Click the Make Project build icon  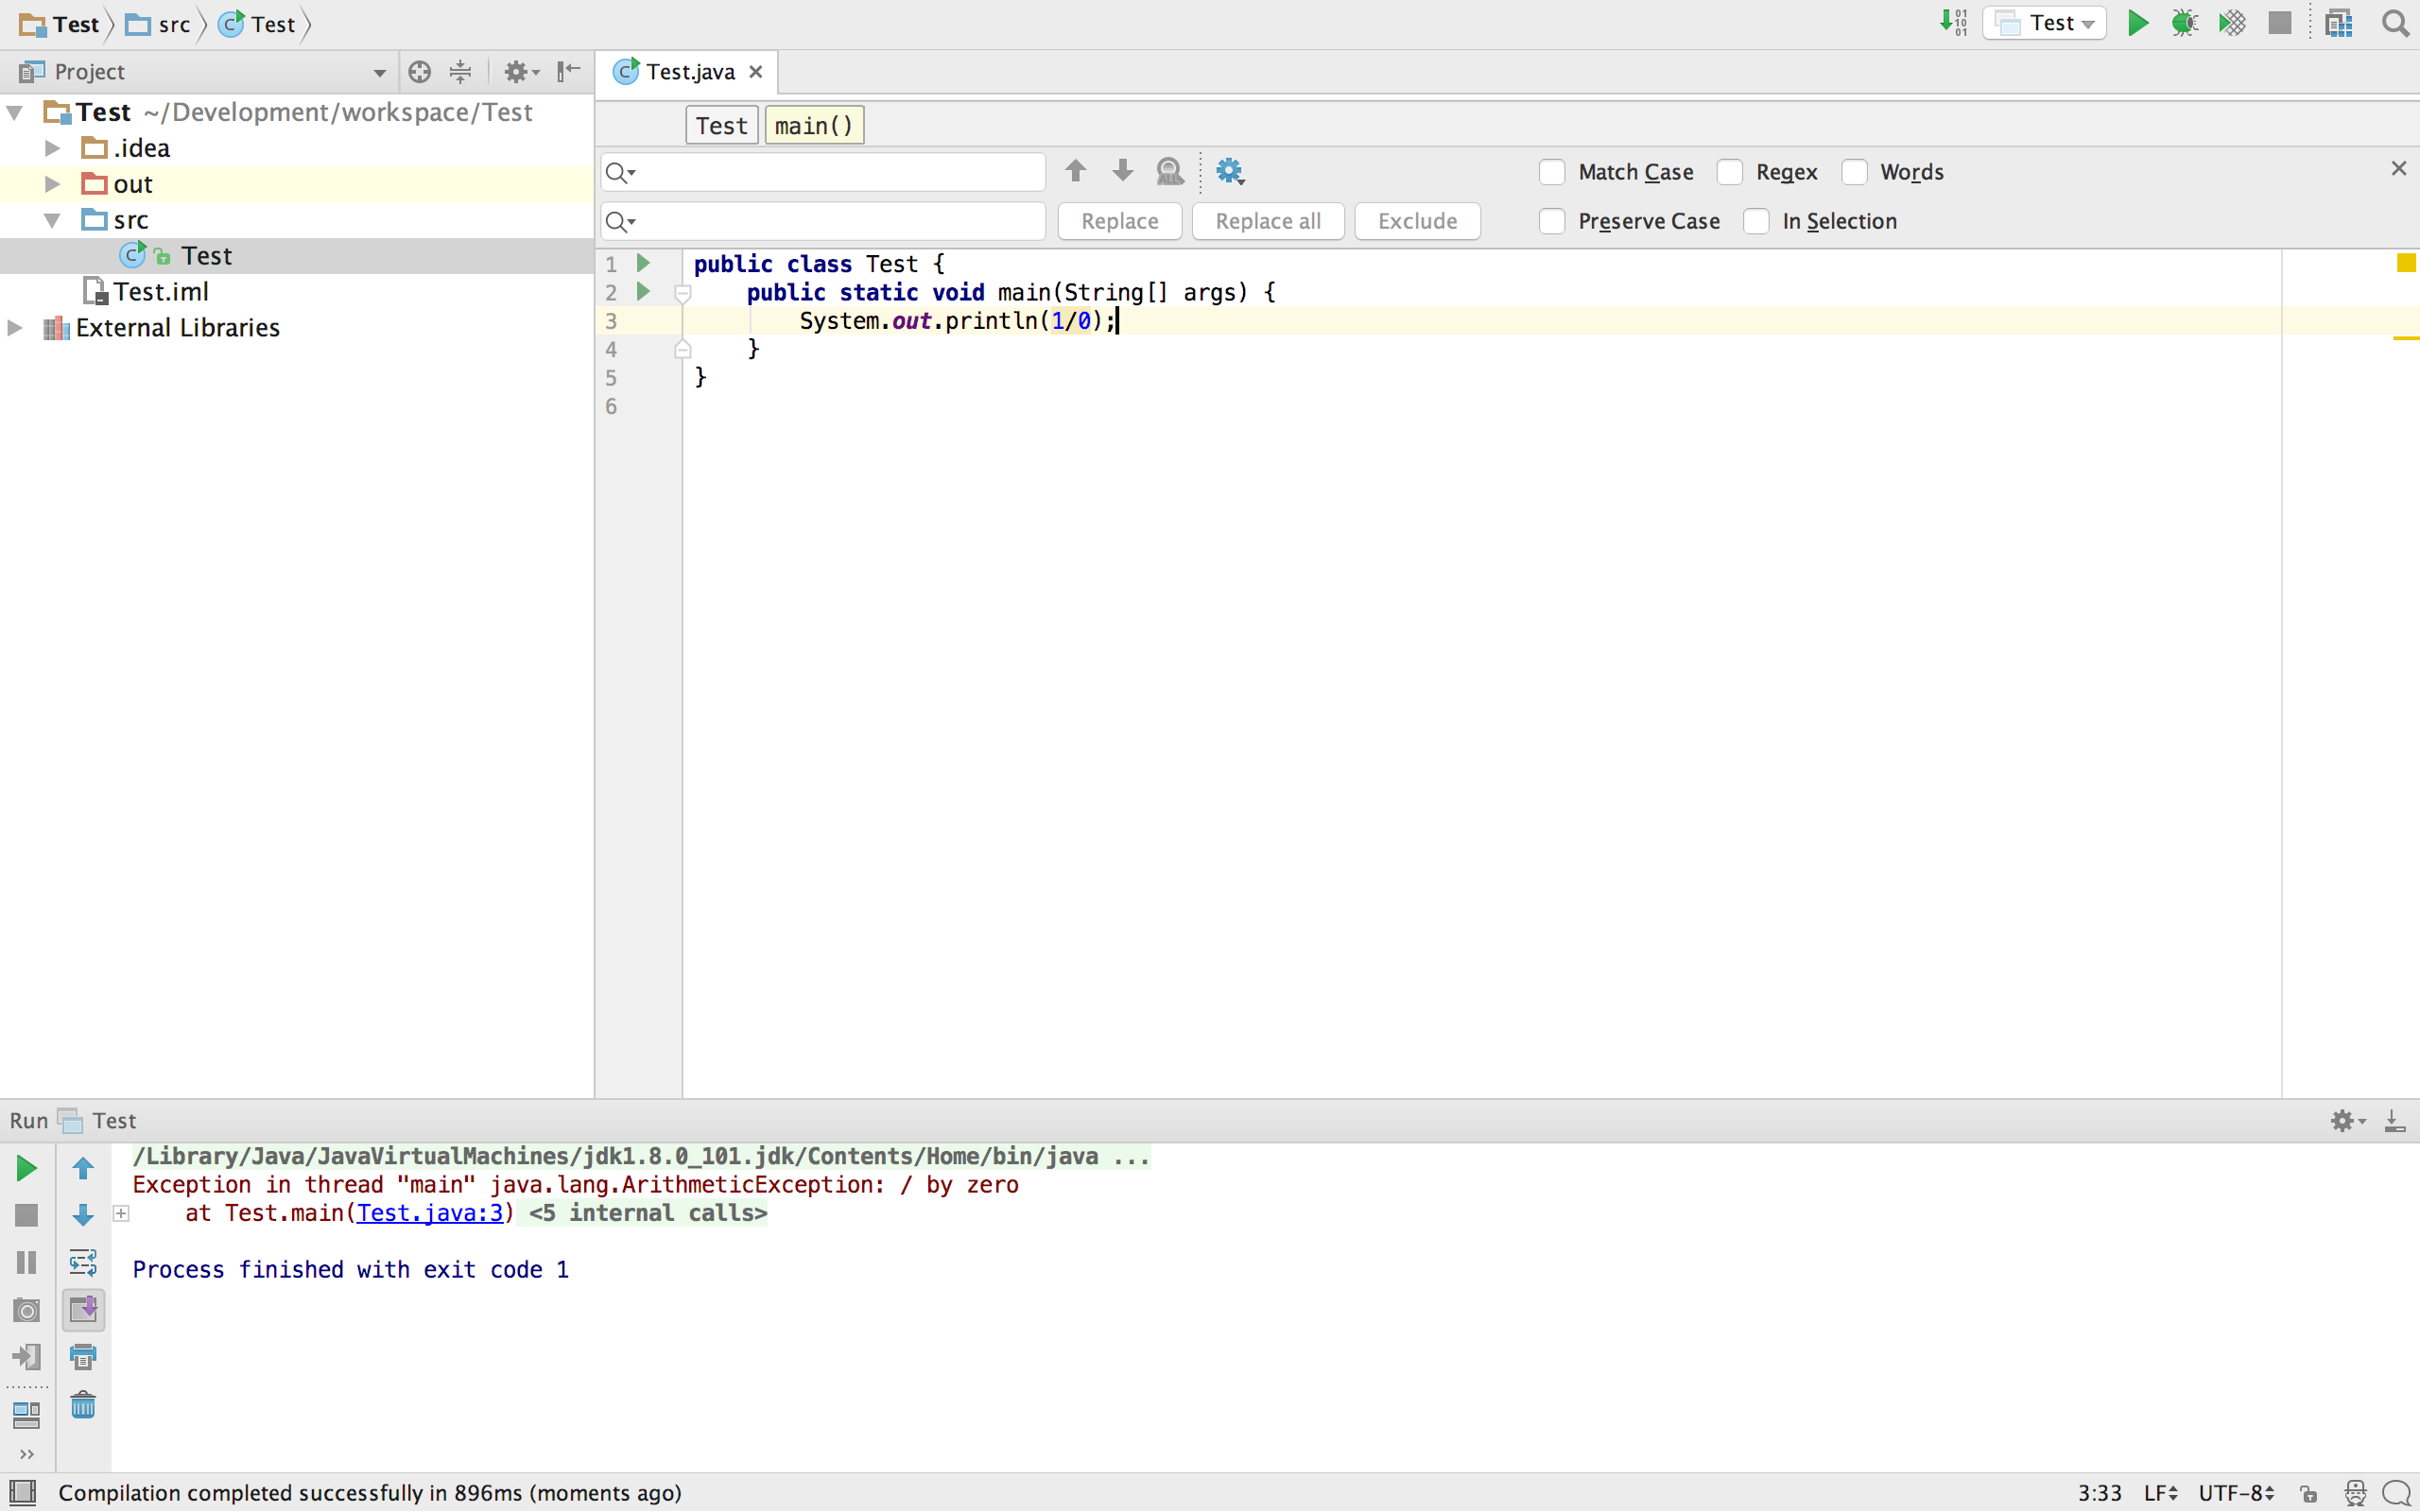[x=1954, y=23]
